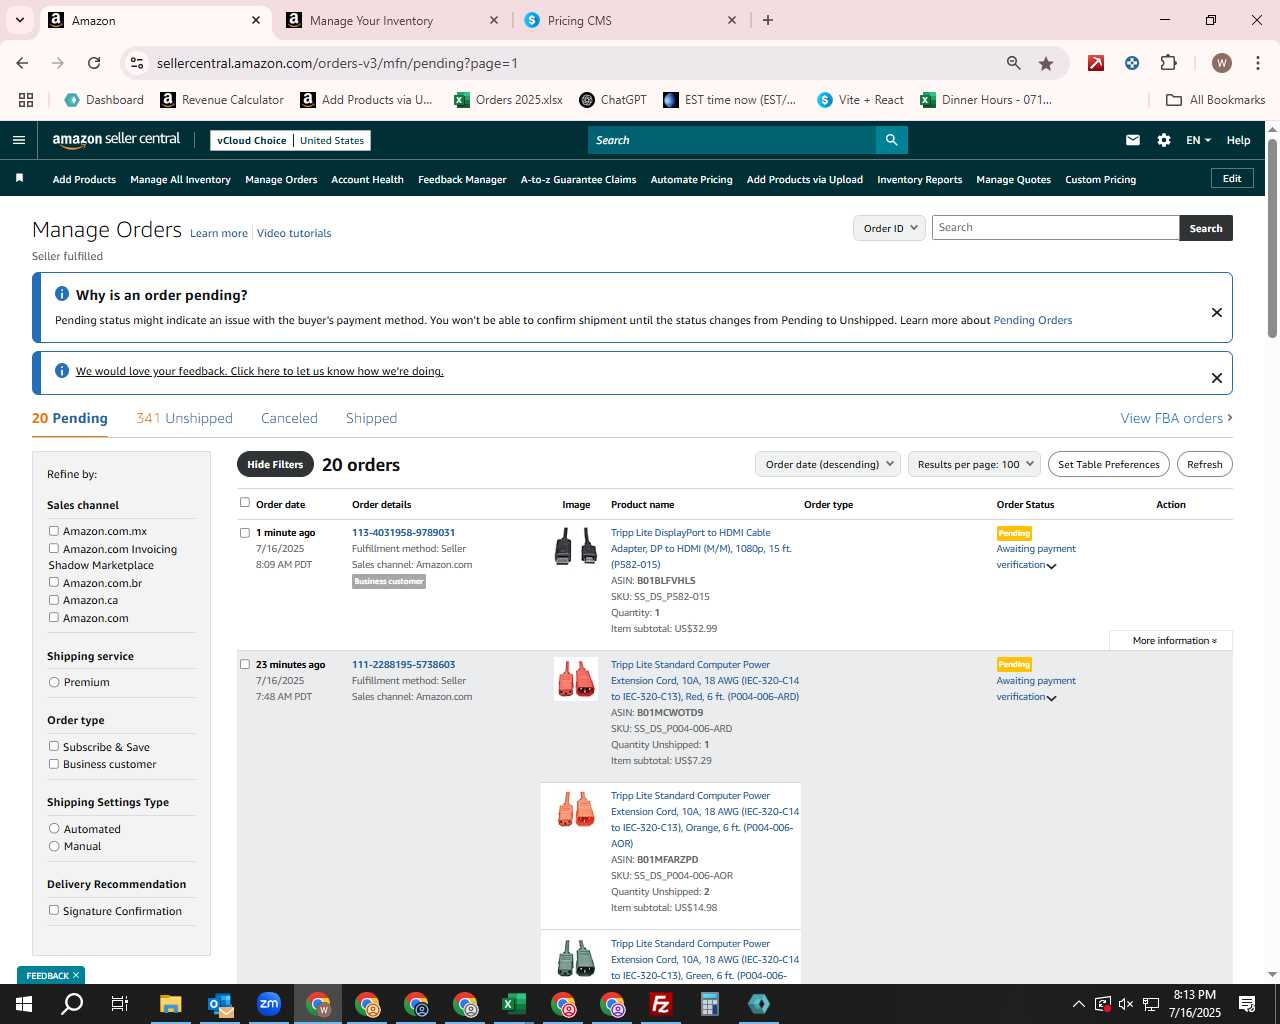Close the feedback request banner
This screenshot has width=1280, height=1024.
(x=1217, y=378)
